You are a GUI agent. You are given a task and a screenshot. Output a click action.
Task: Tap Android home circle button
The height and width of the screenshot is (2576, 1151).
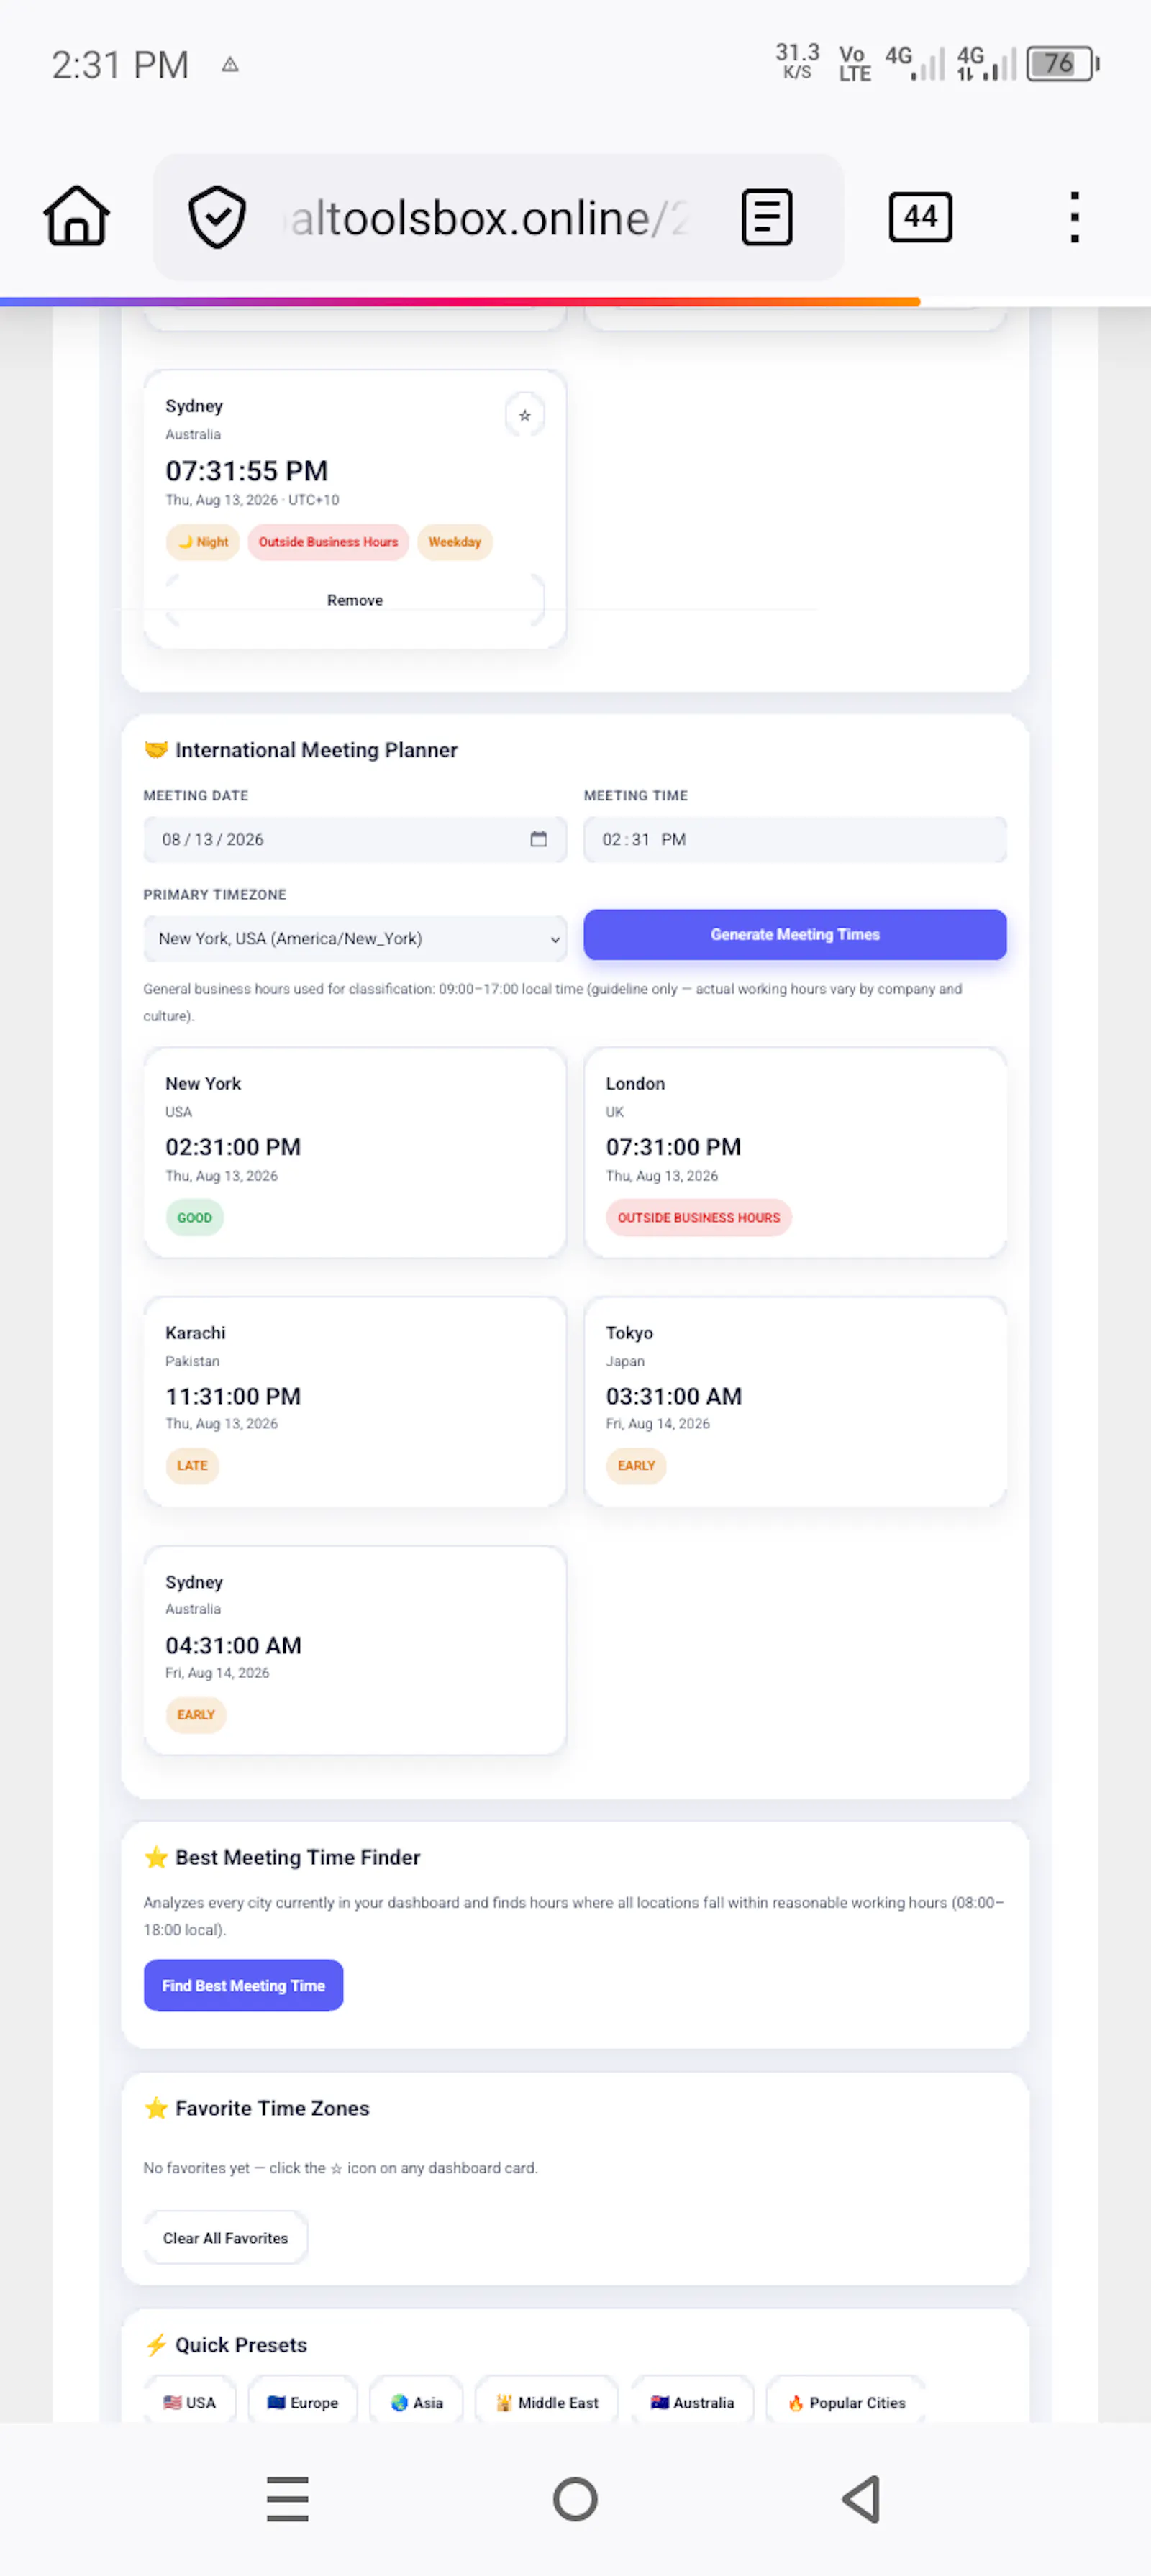click(x=575, y=2499)
